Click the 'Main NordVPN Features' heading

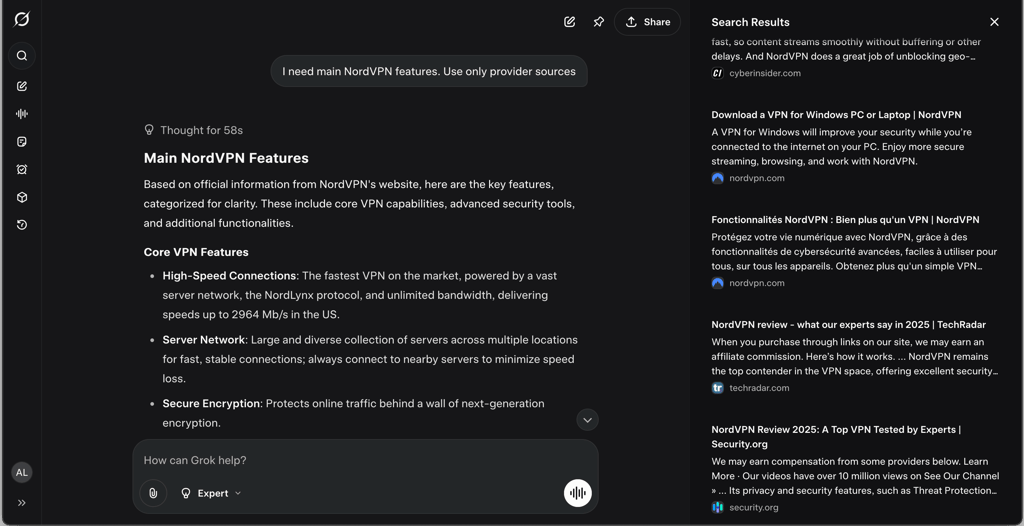click(x=226, y=158)
